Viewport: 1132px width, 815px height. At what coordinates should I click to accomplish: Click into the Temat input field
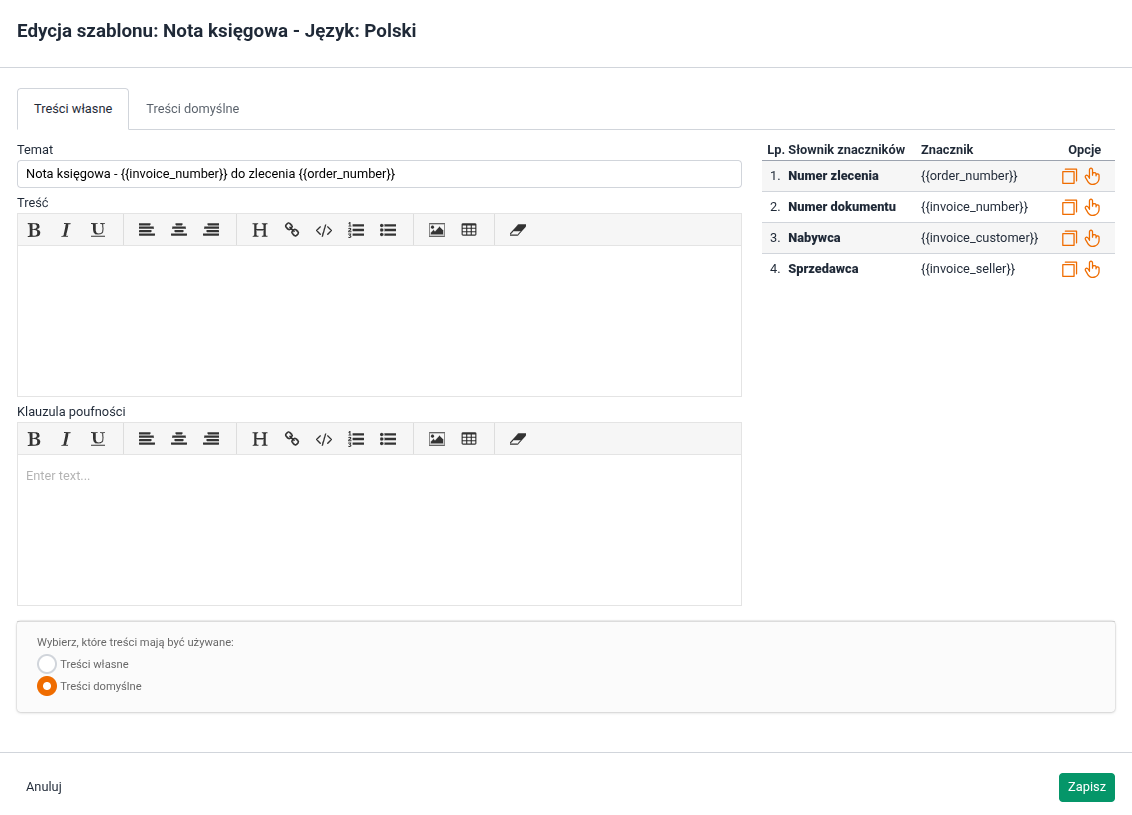tap(379, 174)
